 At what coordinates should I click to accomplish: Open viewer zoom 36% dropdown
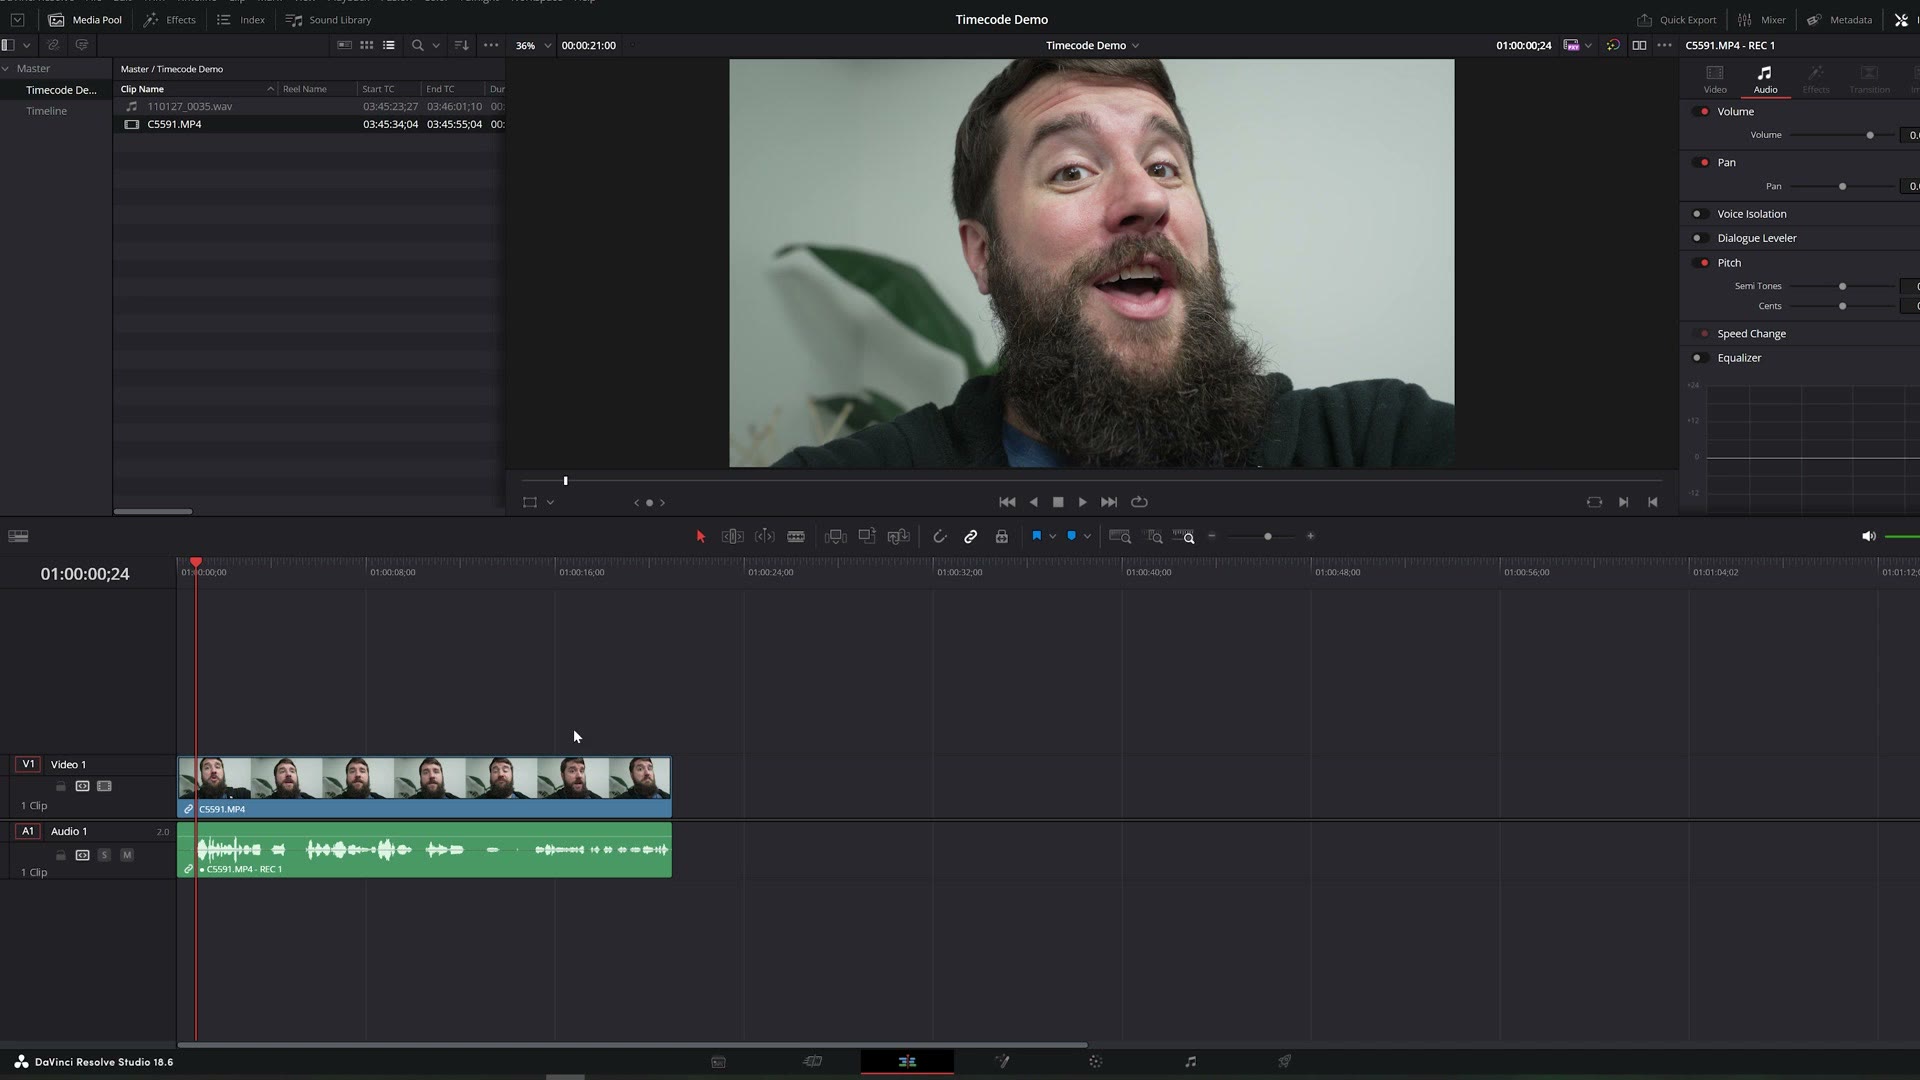pyautogui.click(x=533, y=46)
